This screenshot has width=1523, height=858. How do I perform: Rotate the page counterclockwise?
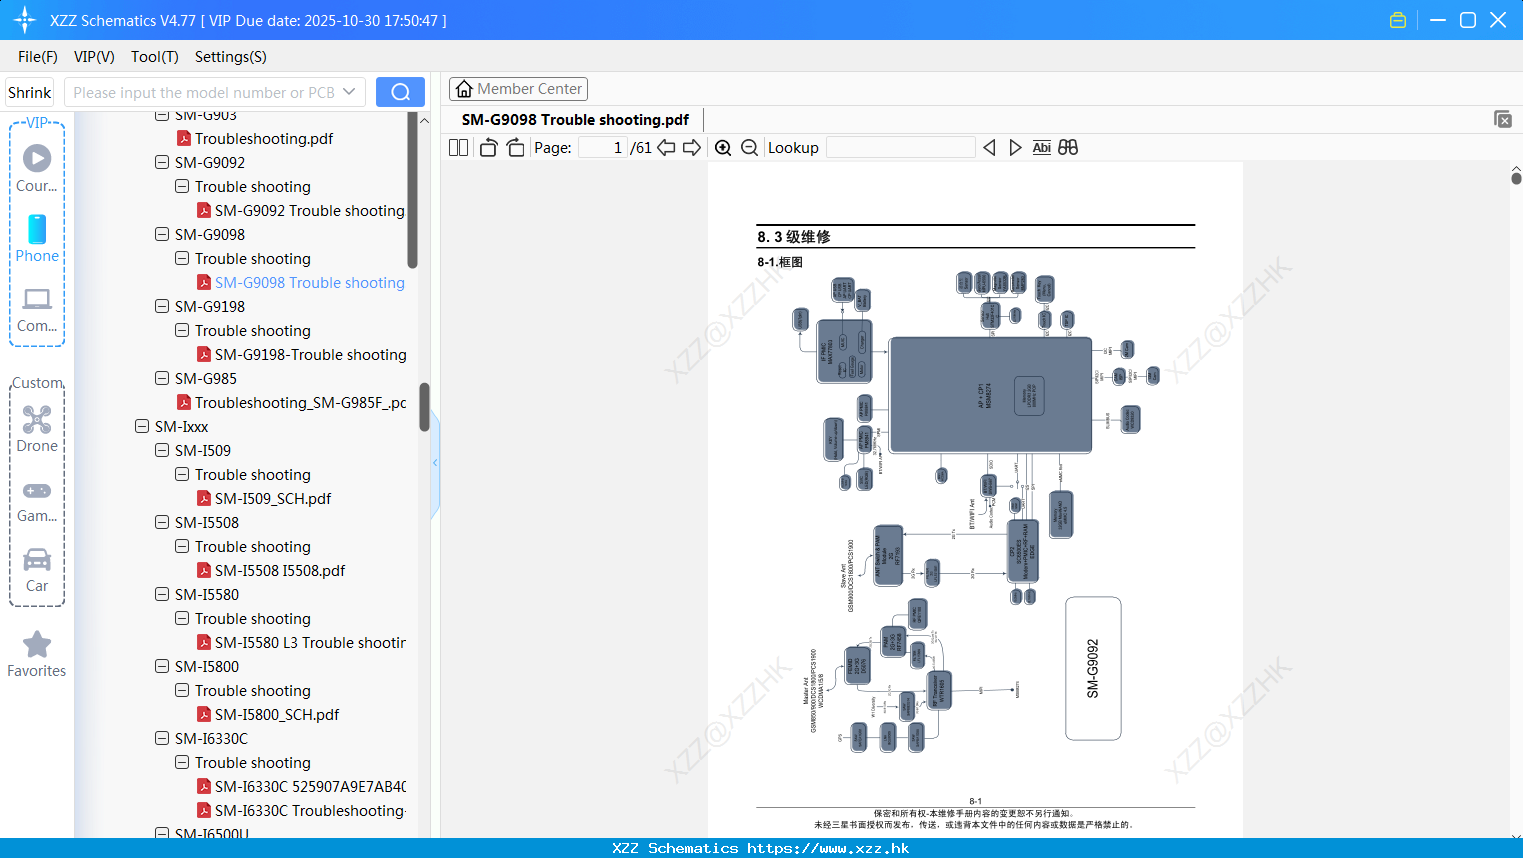[488, 148]
